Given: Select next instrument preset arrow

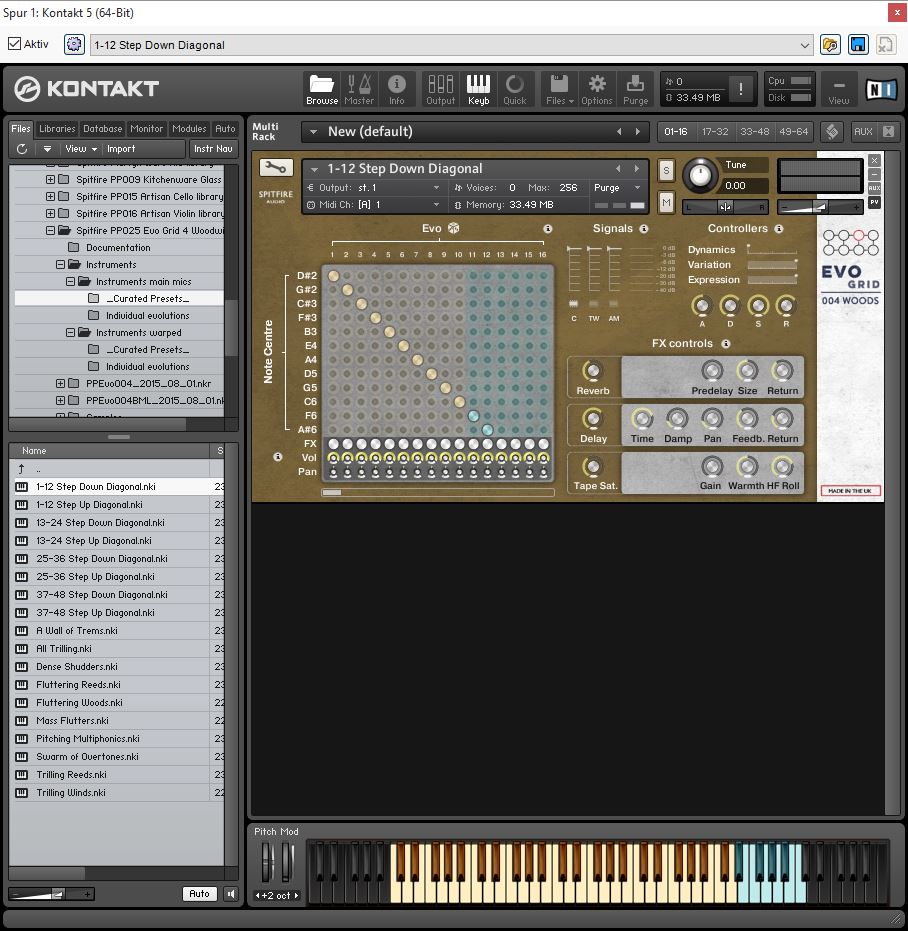Looking at the screenshot, I should tap(637, 169).
